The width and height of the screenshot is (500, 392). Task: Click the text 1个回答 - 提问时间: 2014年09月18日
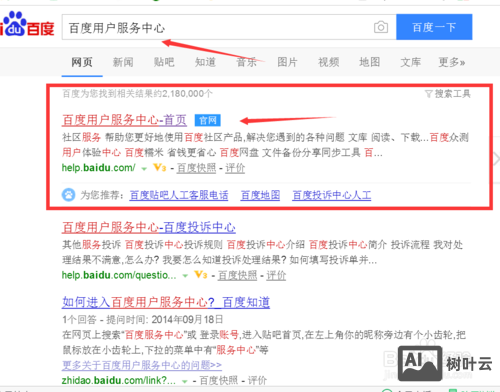[x=143, y=320]
